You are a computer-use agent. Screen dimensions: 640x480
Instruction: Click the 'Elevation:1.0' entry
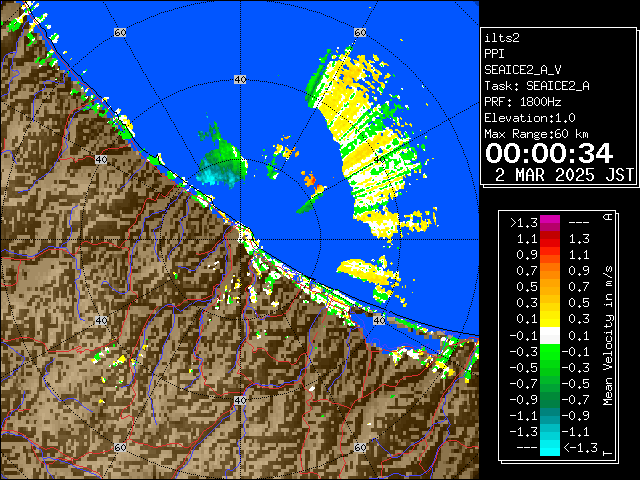click(530, 118)
